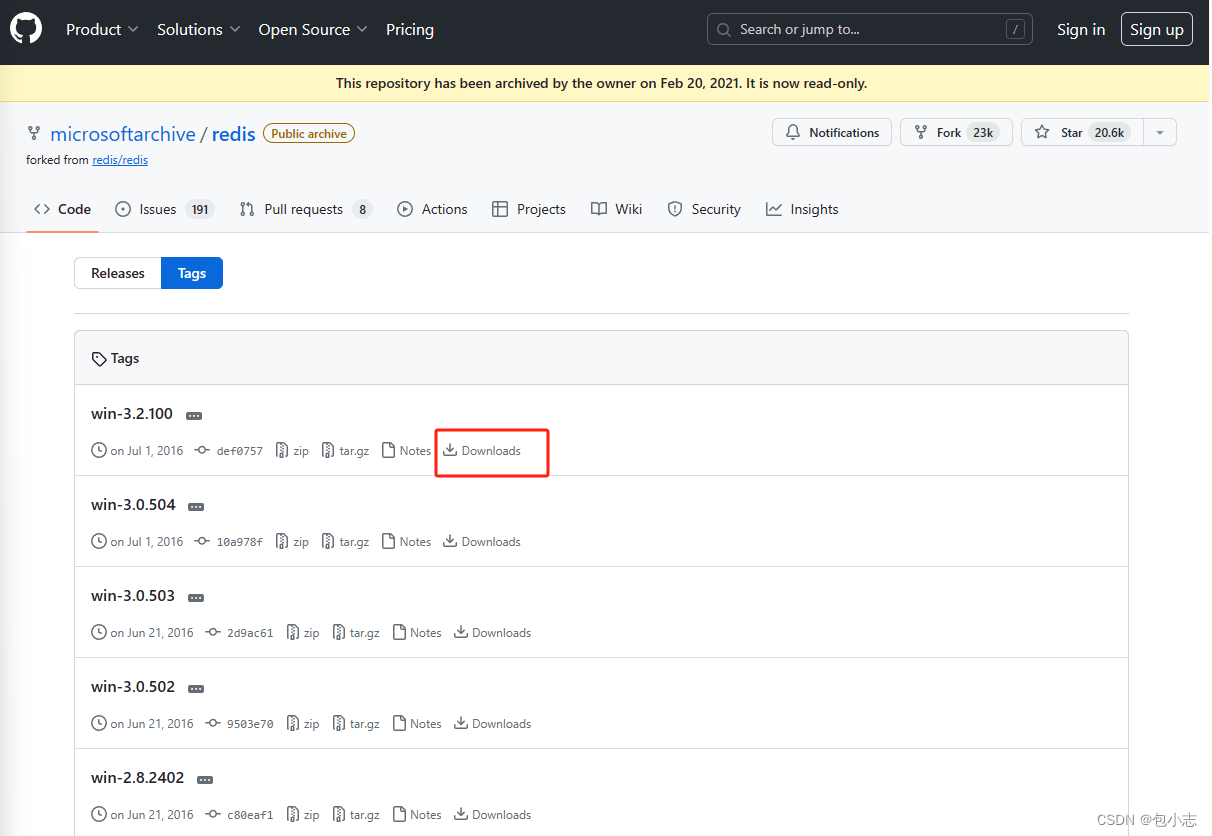Switch to the Actions tab
The height and width of the screenshot is (836, 1212).
click(432, 209)
